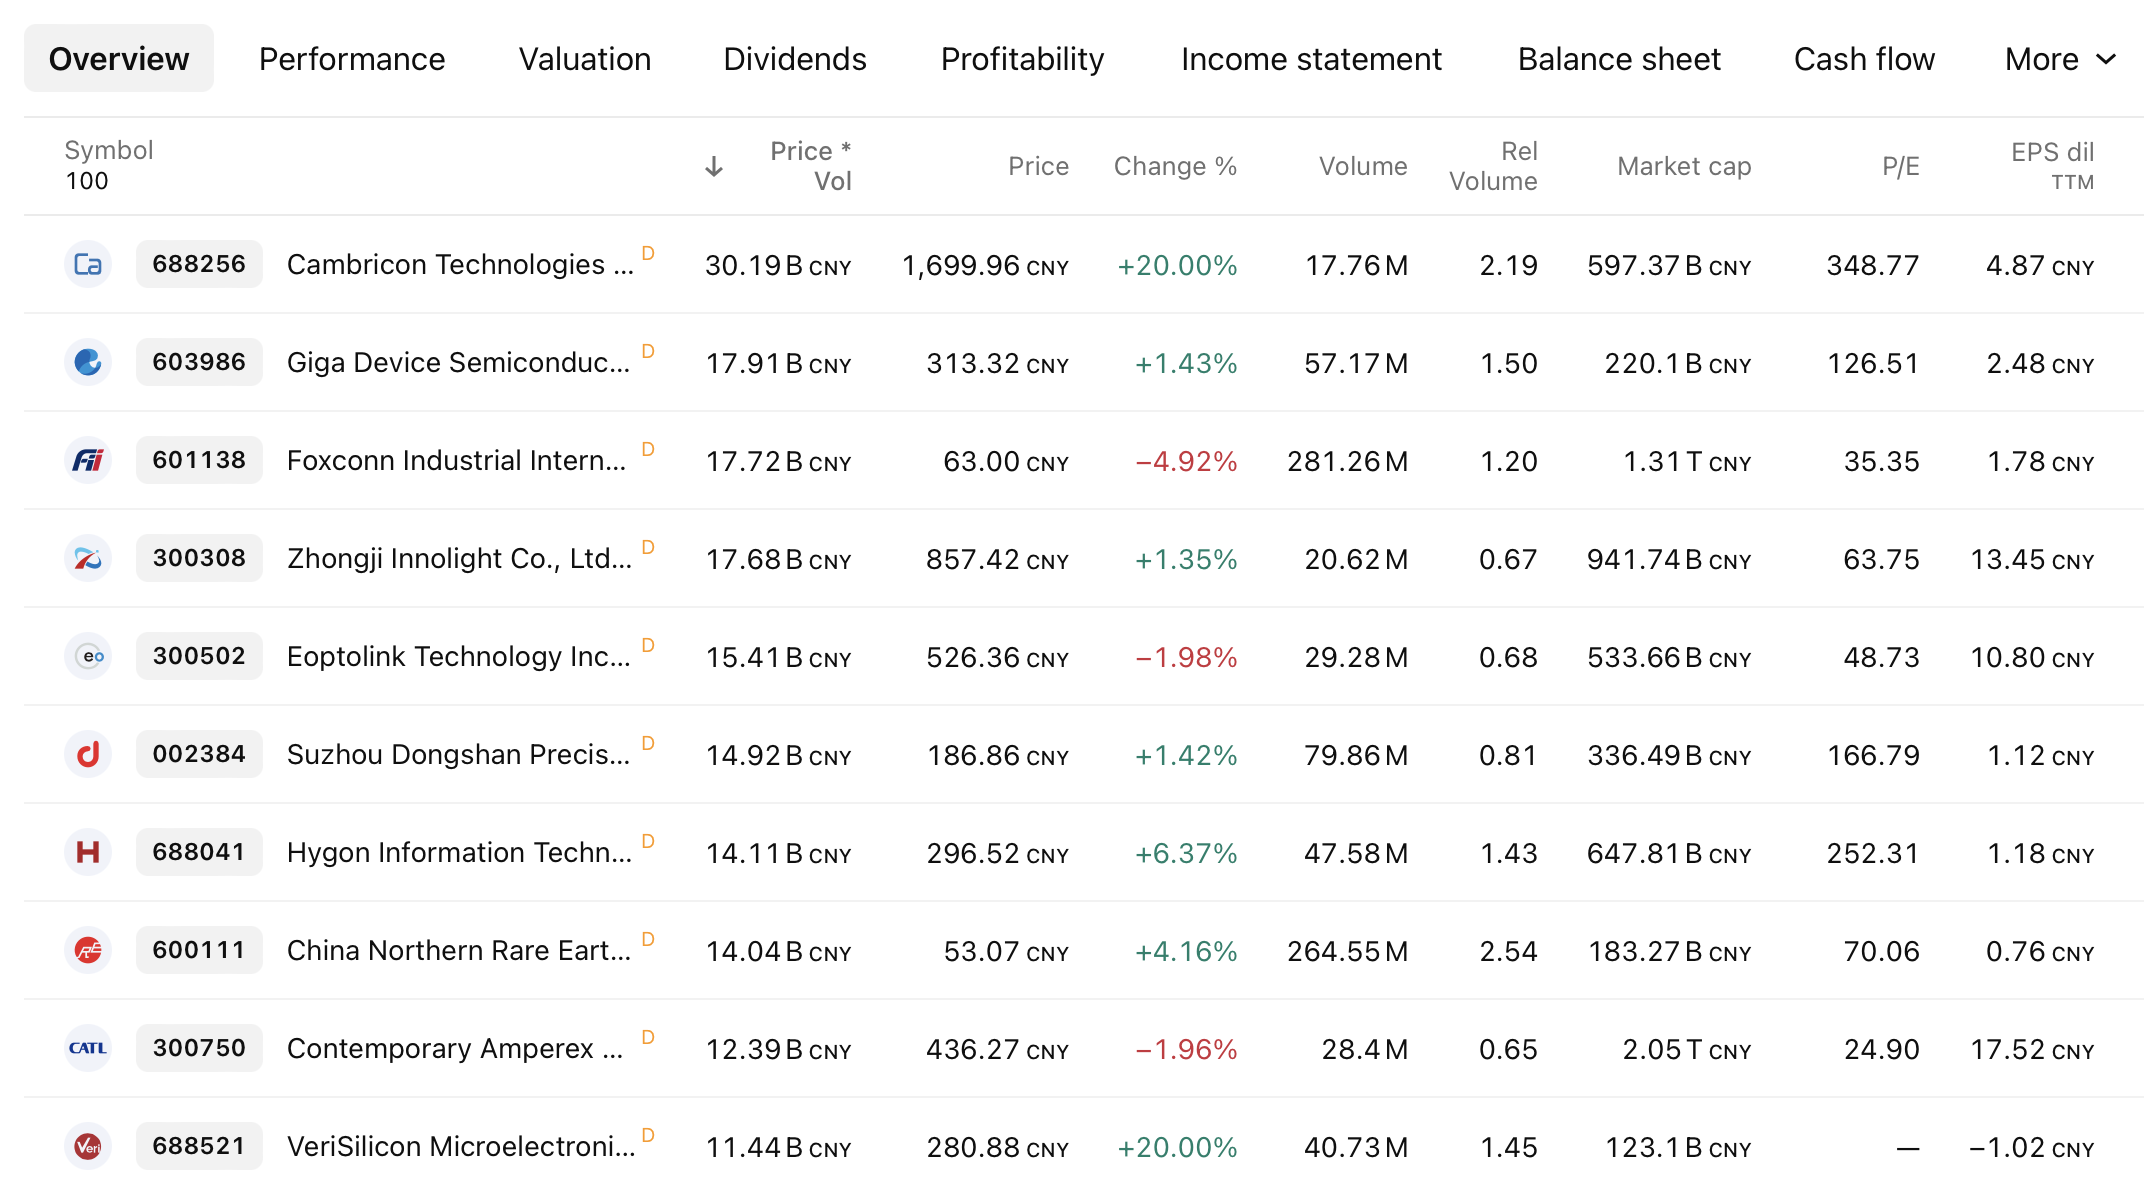Click the Cambricon Technologies company name

(x=460, y=264)
